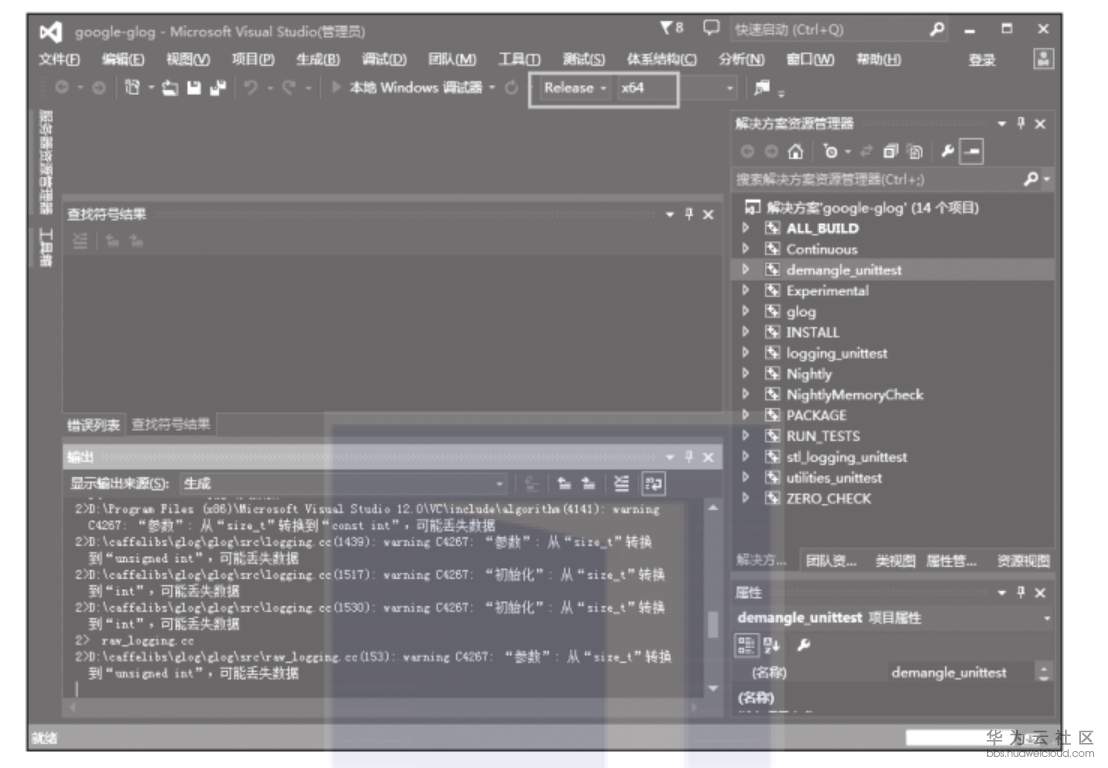Select the PACKAGE project
Screen dimensions: 1108x768
click(816, 415)
